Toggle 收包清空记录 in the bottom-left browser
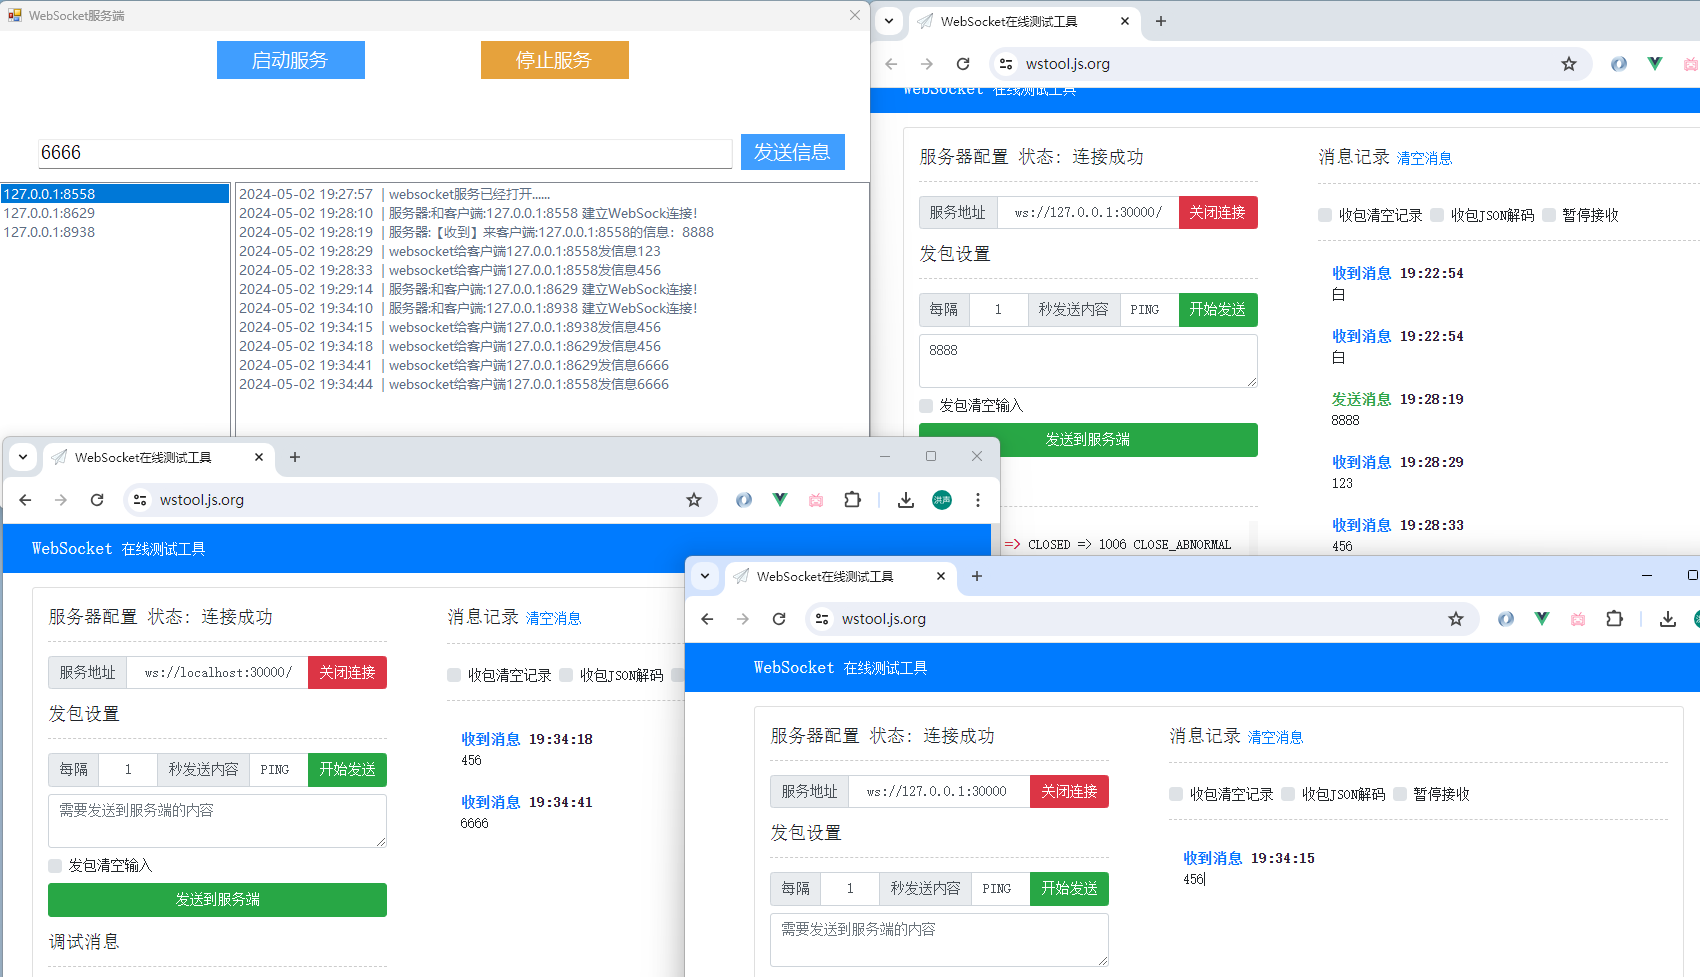The height and width of the screenshot is (977, 1700). [454, 675]
